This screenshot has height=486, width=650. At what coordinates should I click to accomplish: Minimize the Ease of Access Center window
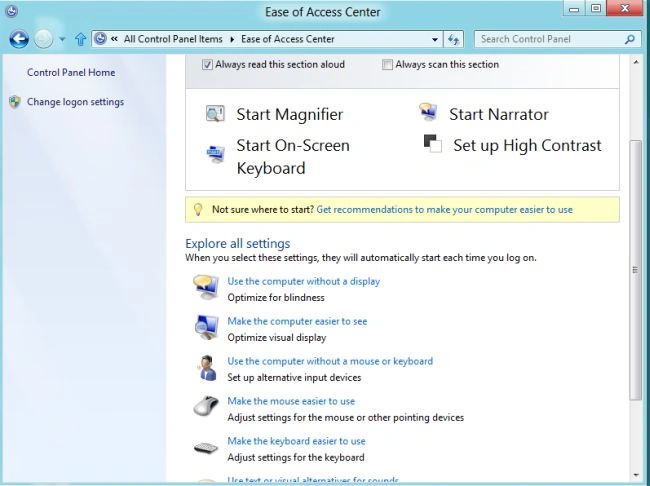pyautogui.click(x=574, y=9)
